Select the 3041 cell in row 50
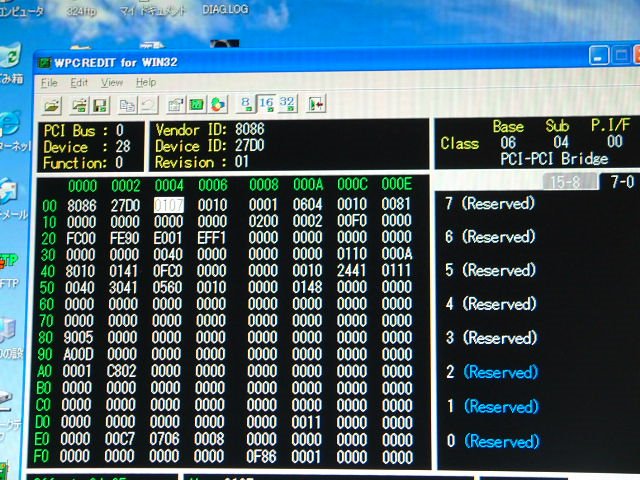 123,287
